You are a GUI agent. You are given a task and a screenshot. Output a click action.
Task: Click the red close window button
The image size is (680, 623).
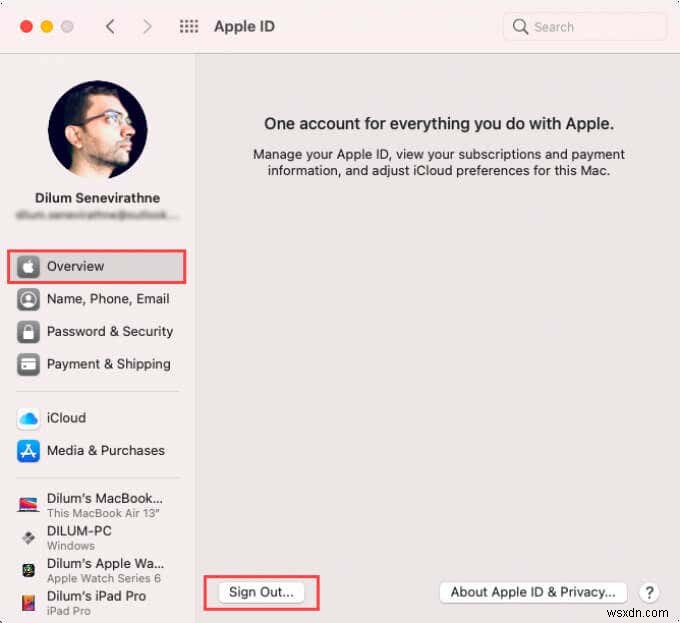26,26
